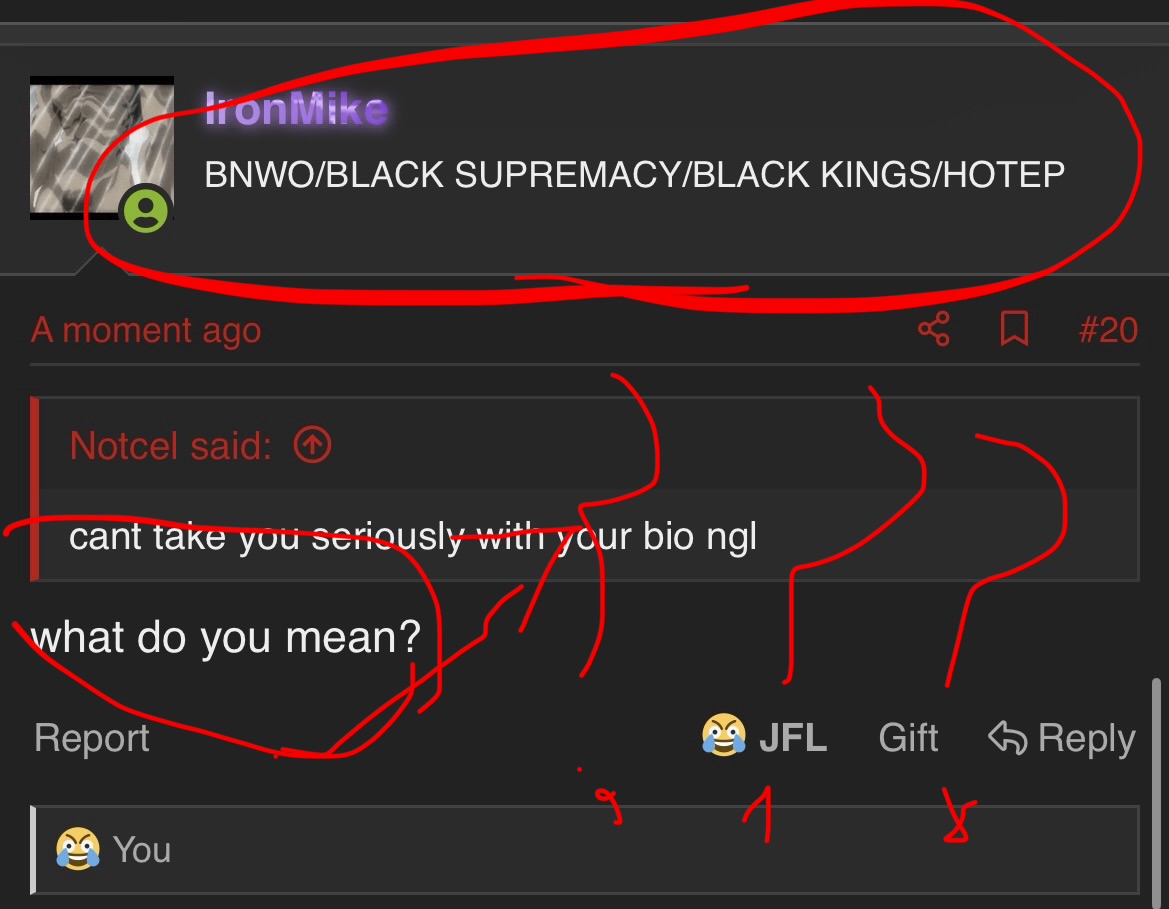Report this post
This screenshot has height=909, width=1169.
tap(92, 738)
